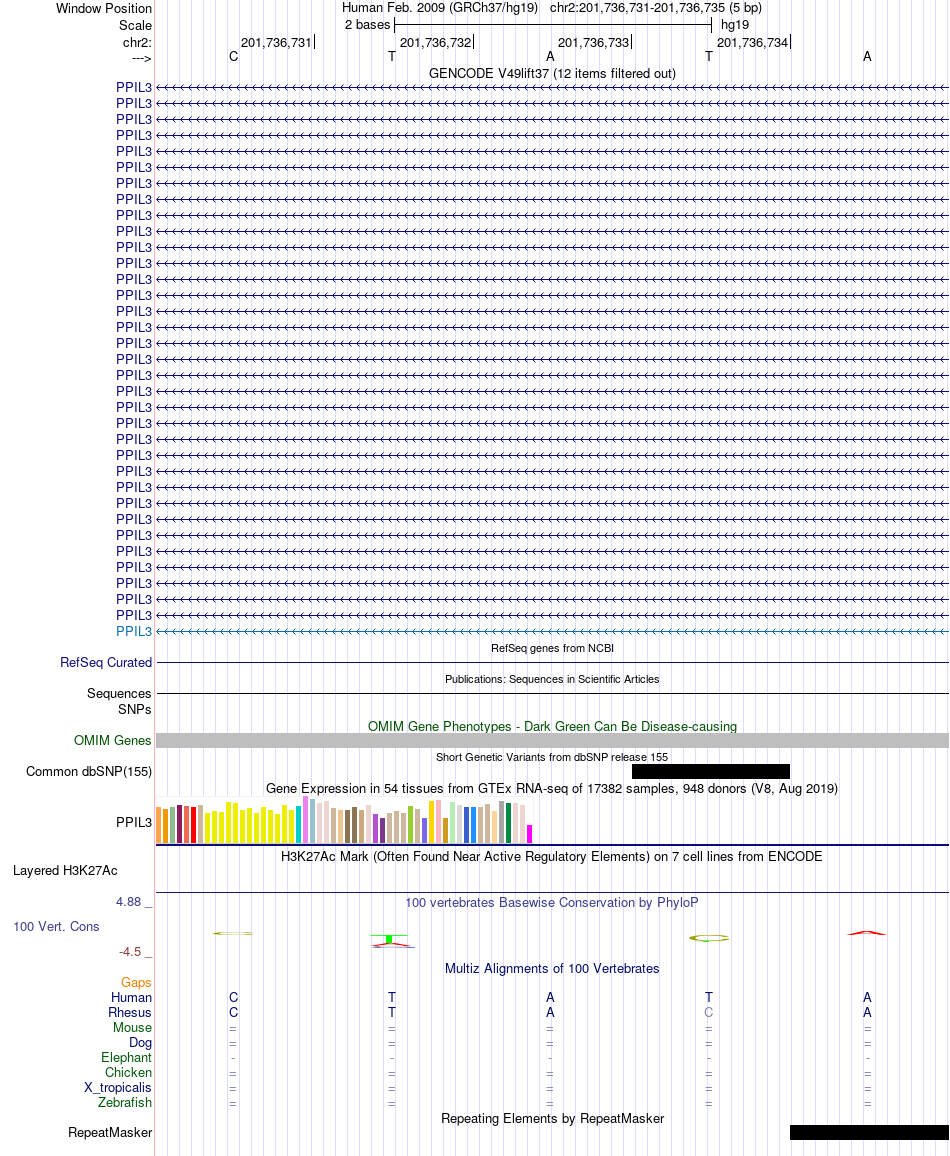Click the GTEx PPIL3 expression bar chart
Viewport: 950px width, 1156px height.
pos(343,820)
